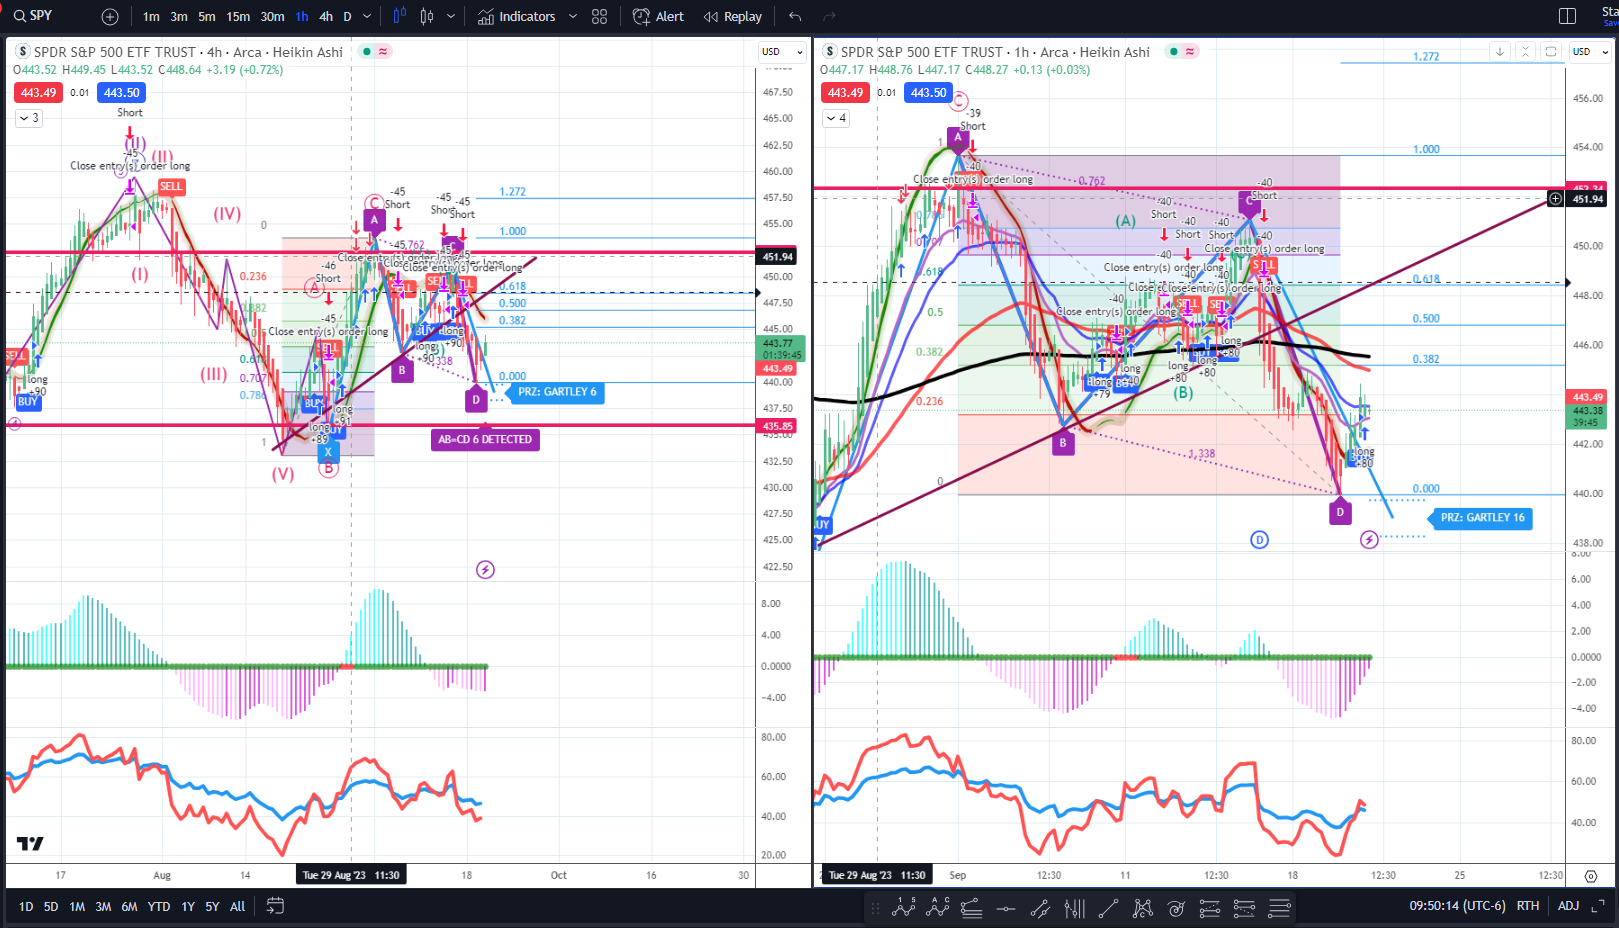Select the parallel channel drawing tool
This screenshot has height=928, width=1619.
pyautogui.click(x=1040, y=908)
